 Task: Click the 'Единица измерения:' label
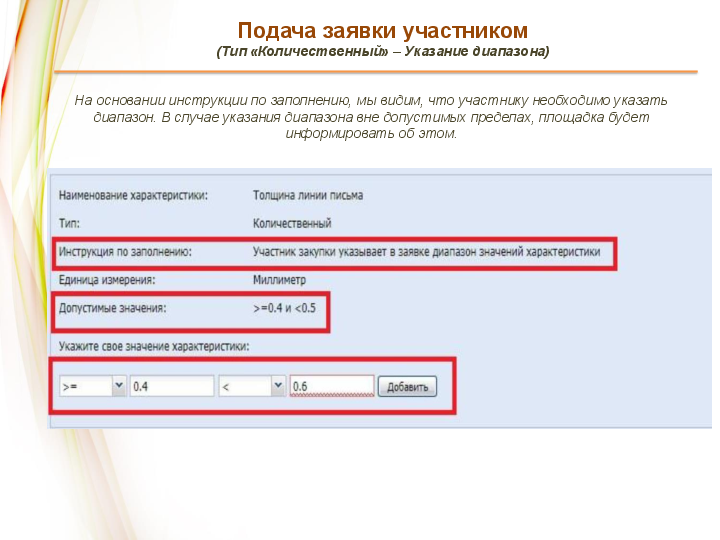[x=107, y=280]
